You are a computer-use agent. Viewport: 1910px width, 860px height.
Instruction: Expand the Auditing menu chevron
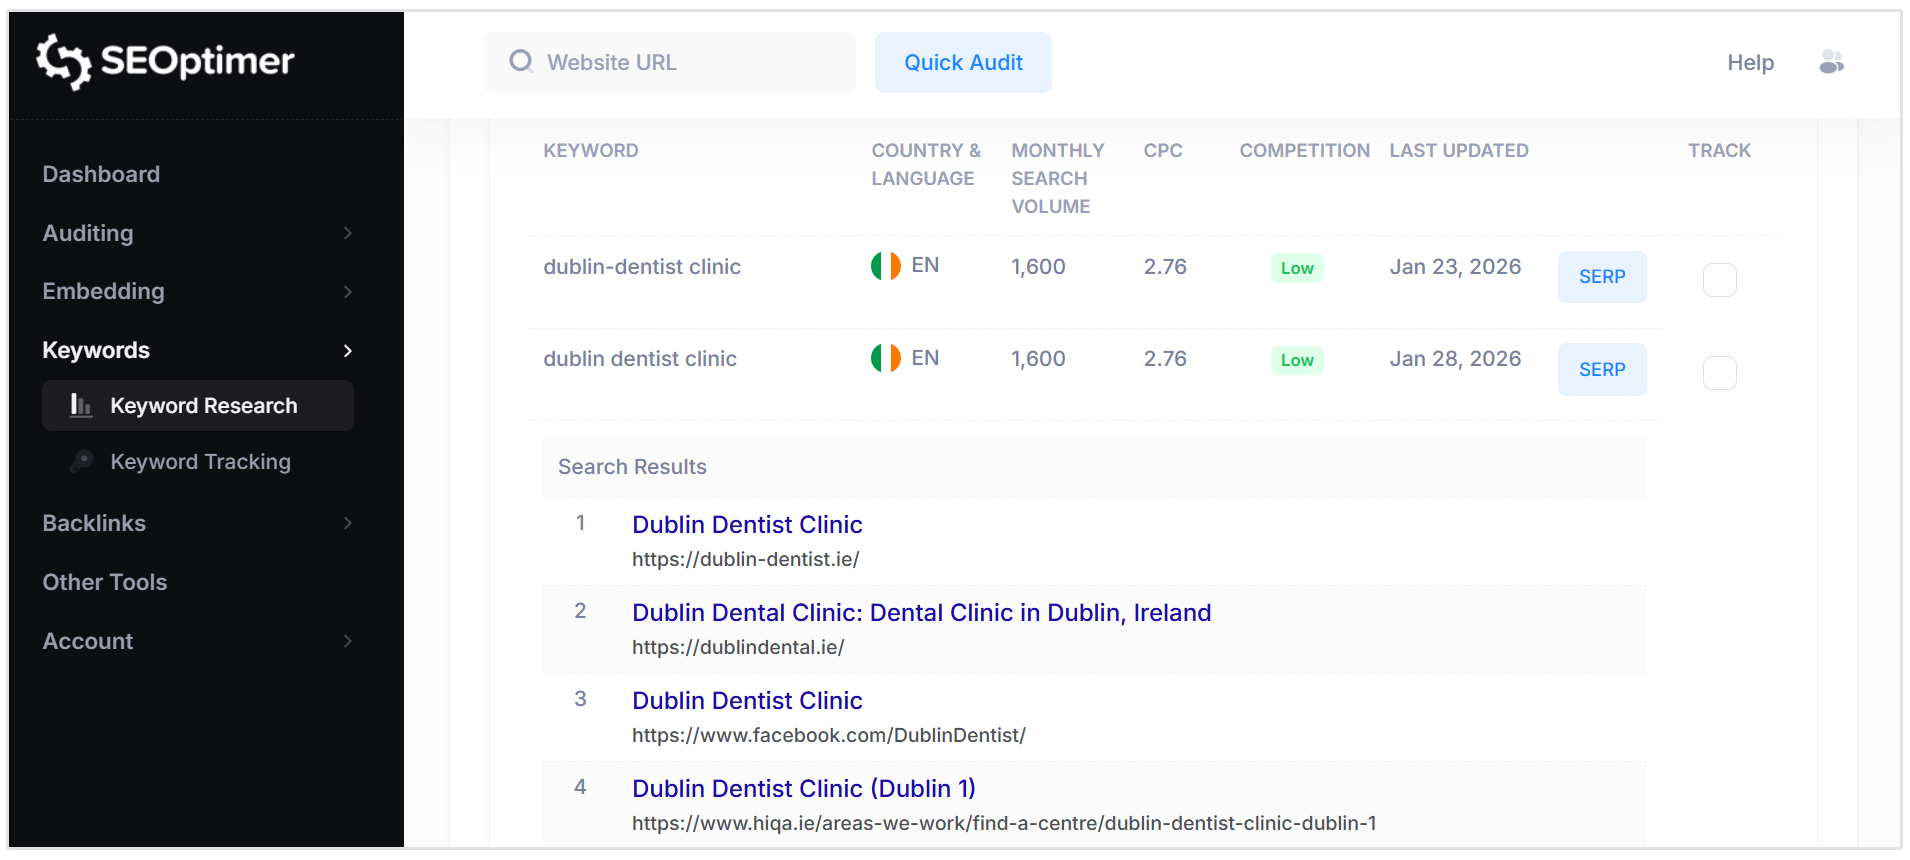[347, 233]
